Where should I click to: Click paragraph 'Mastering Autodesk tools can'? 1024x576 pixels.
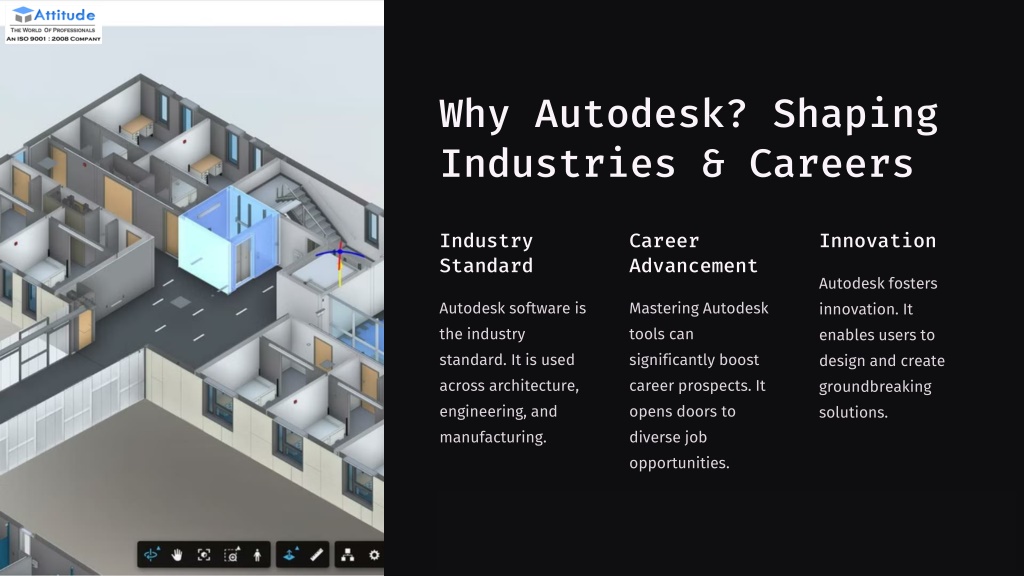click(x=699, y=385)
